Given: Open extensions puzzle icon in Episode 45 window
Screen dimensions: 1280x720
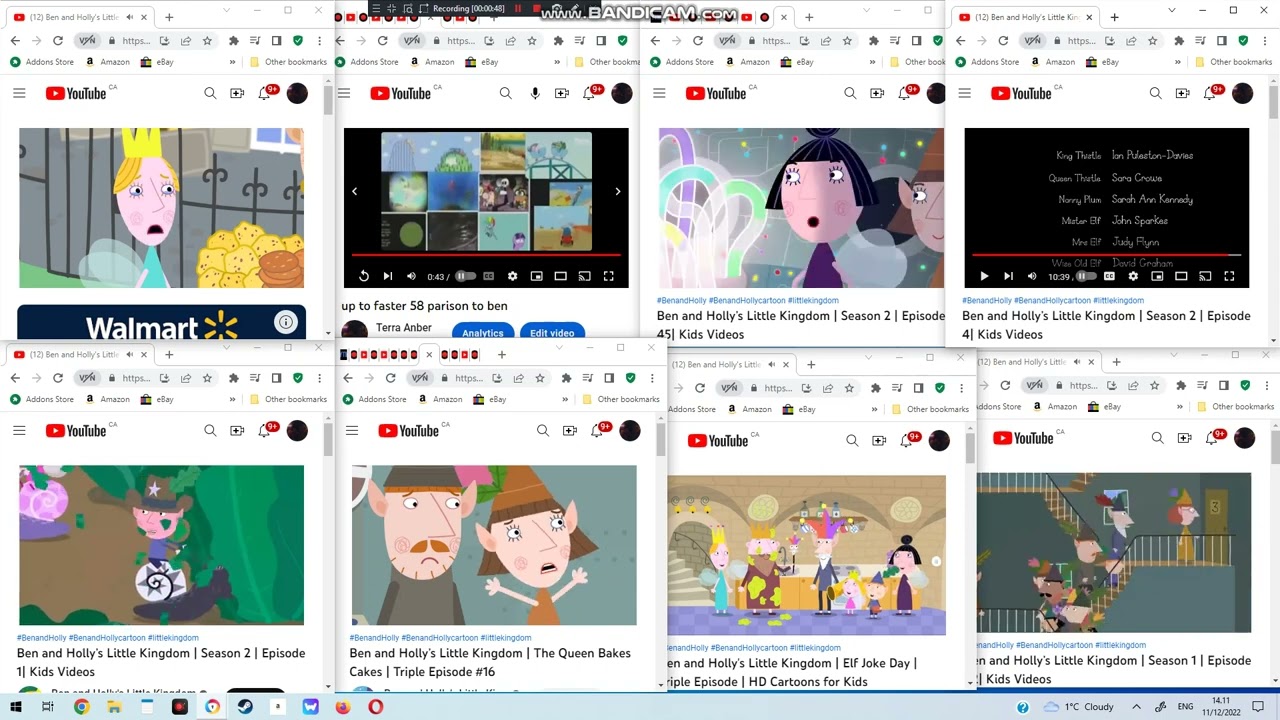Looking at the screenshot, I should (873, 41).
